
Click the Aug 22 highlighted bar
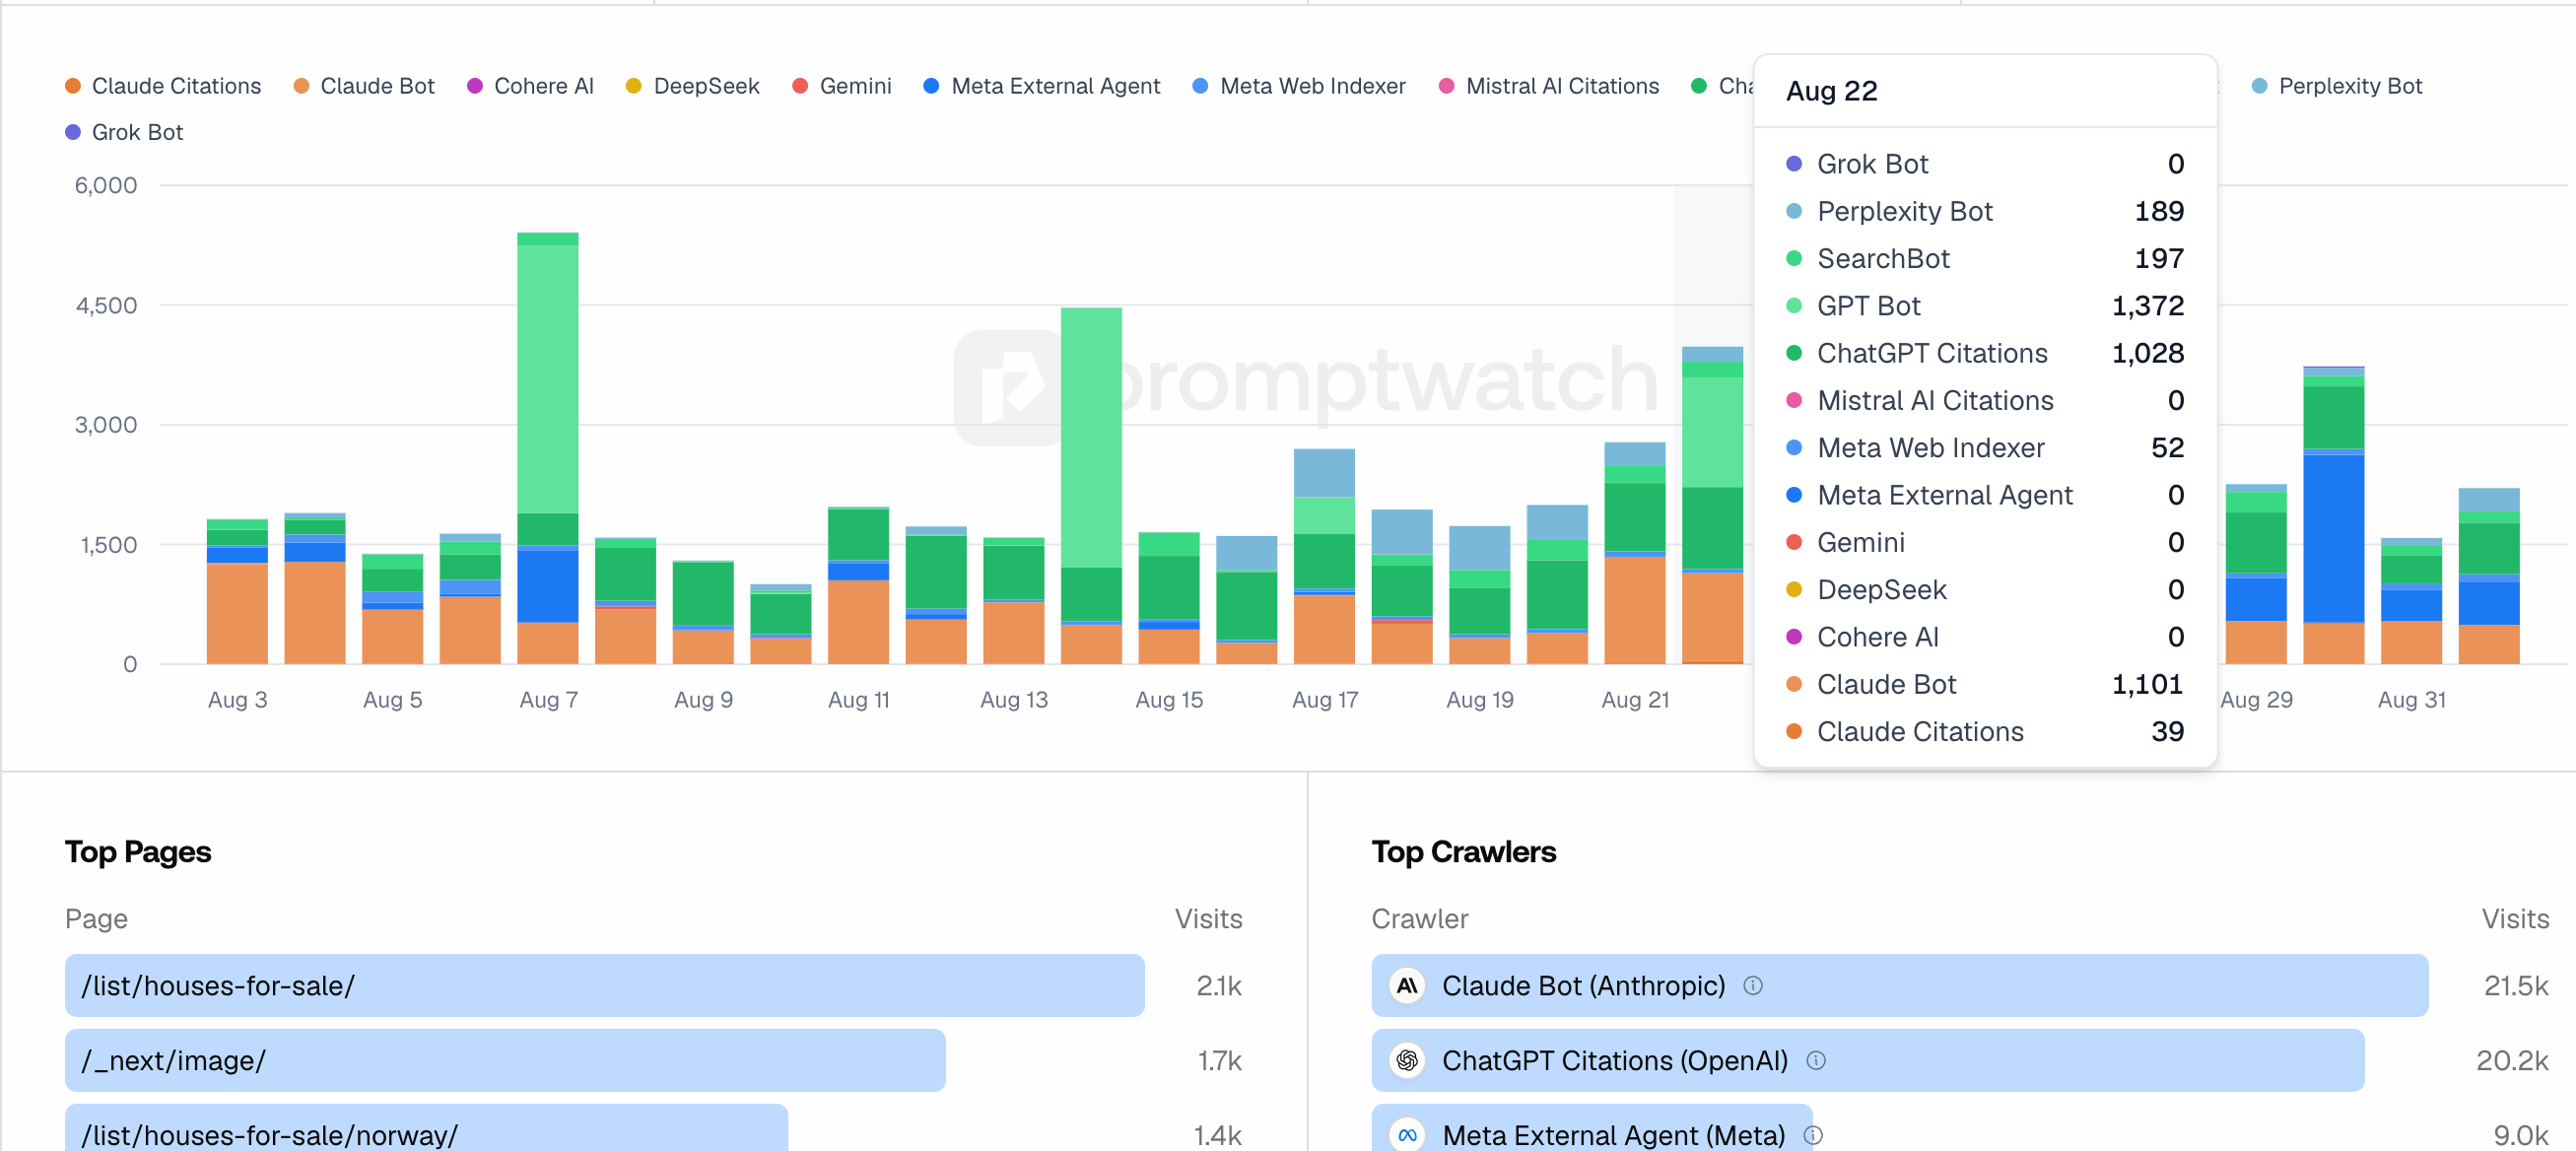pyautogui.click(x=1712, y=505)
